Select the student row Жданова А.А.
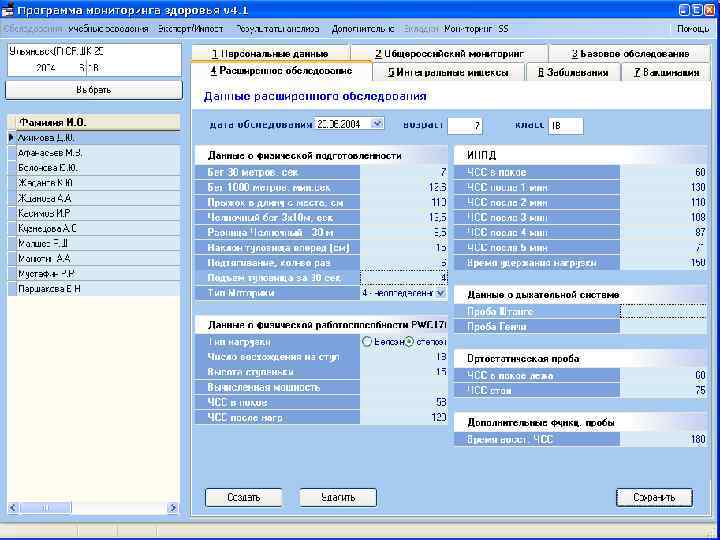Screen dimensions: 720x540 pos(98,198)
